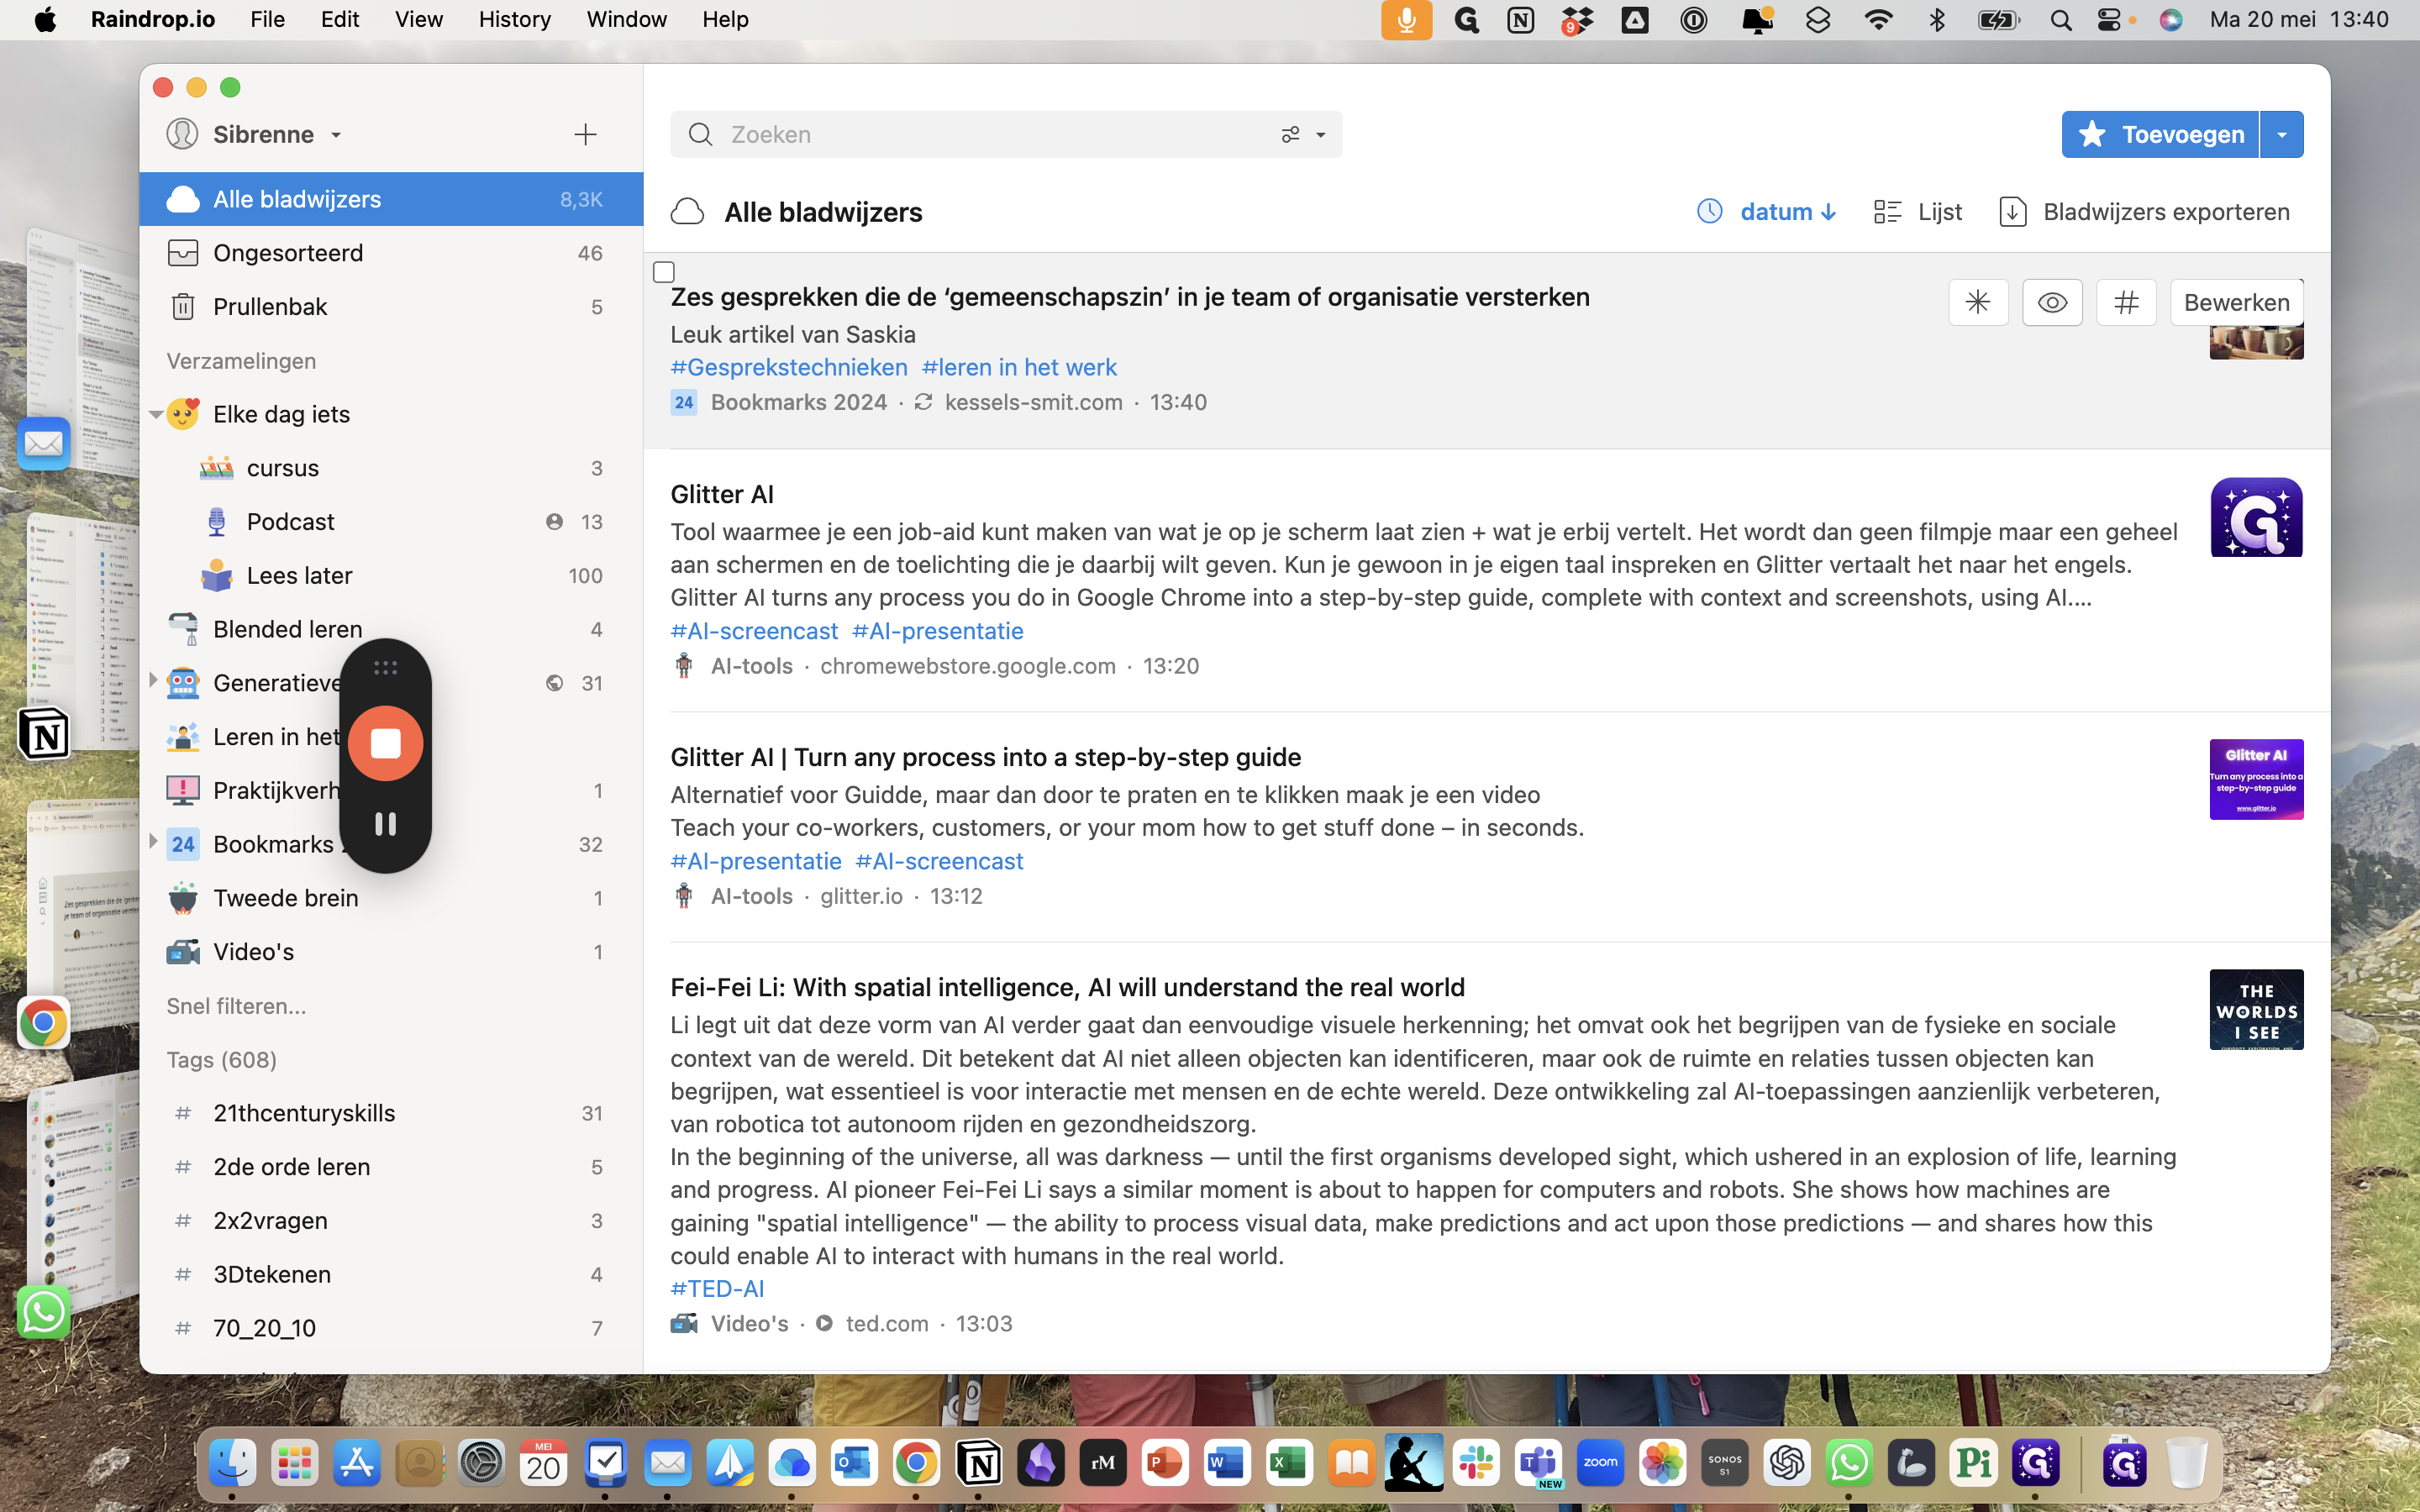The image size is (2420, 1512).
Task: Click Bladwijzers exporteren
Action: (x=2144, y=212)
